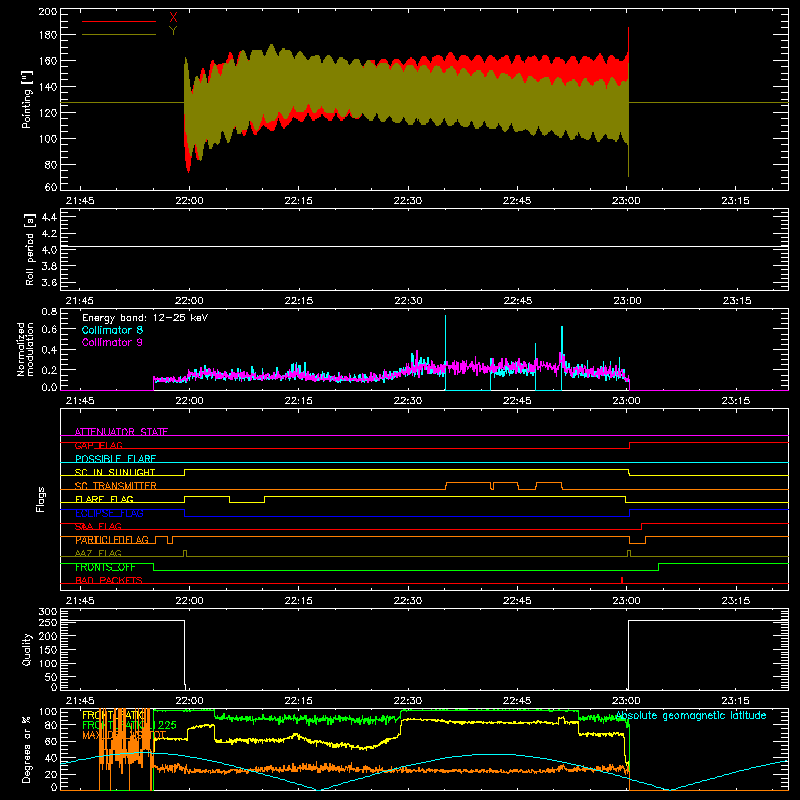This screenshot has height=800, width=800.
Task: Click the Absolute geomagnetic latitude label
Action: coord(691,716)
